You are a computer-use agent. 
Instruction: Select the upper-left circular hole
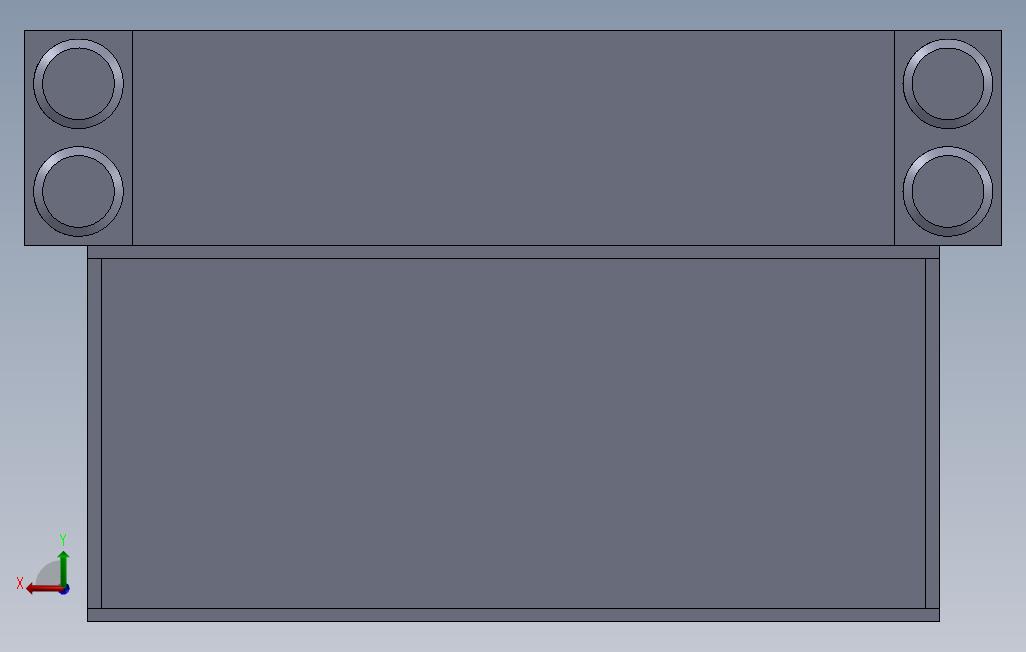78,84
